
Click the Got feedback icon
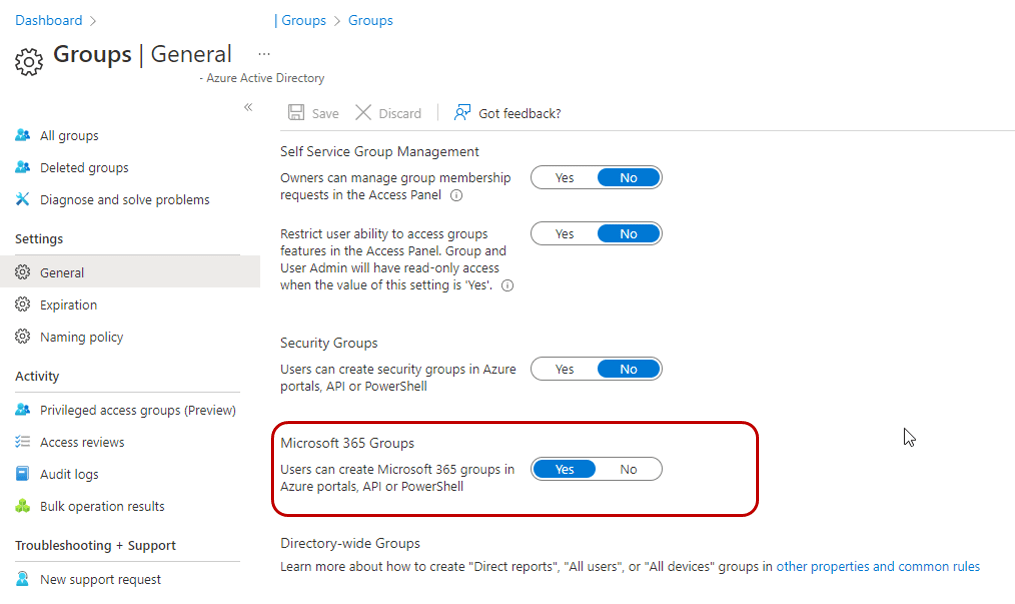pyautogui.click(x=462, y=113)
